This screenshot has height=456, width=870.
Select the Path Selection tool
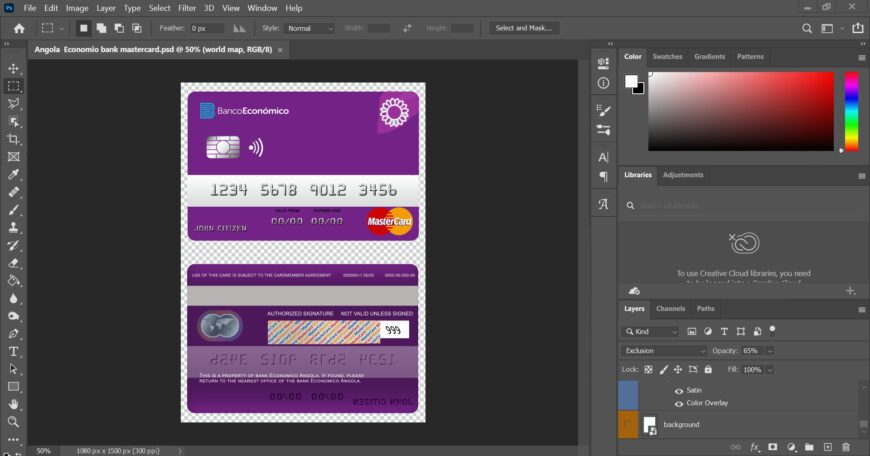[x=13, y=369]
